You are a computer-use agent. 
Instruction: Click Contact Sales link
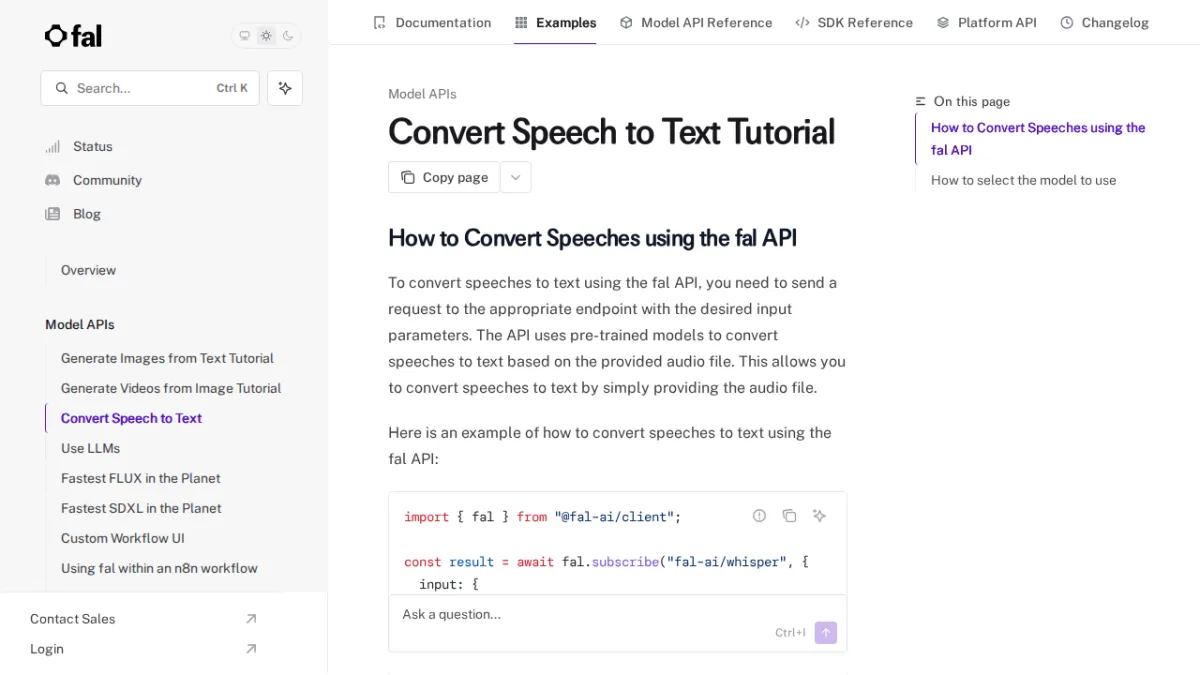coord(144,619)
